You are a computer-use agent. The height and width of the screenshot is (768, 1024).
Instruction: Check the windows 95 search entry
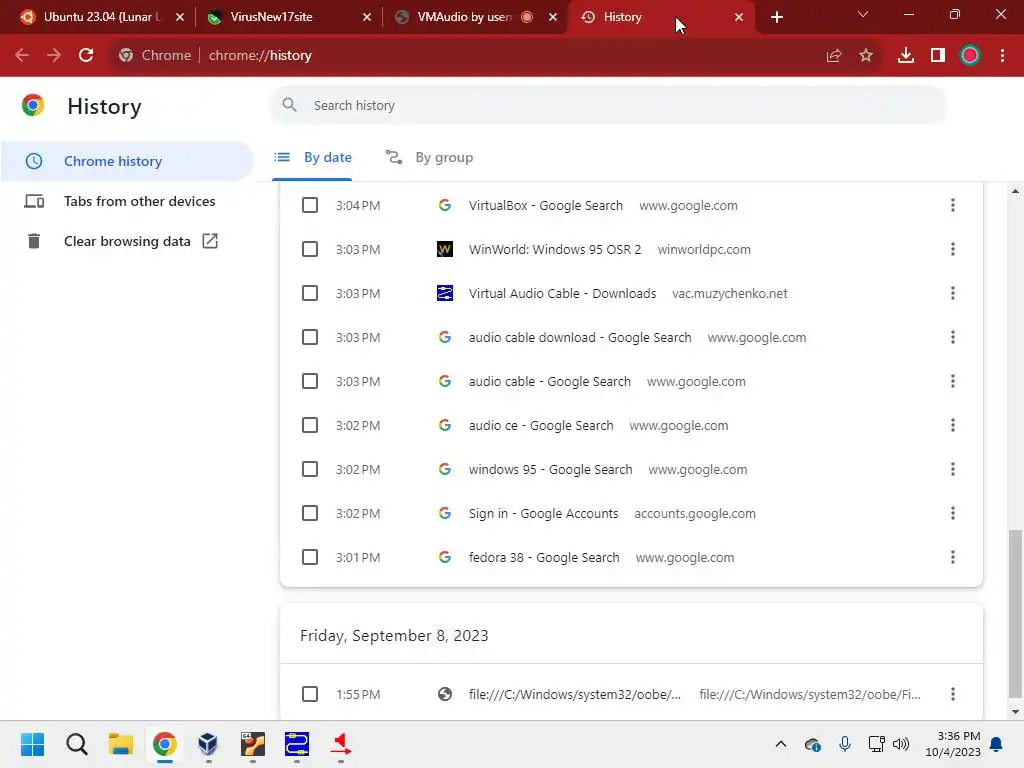(310, 469)
